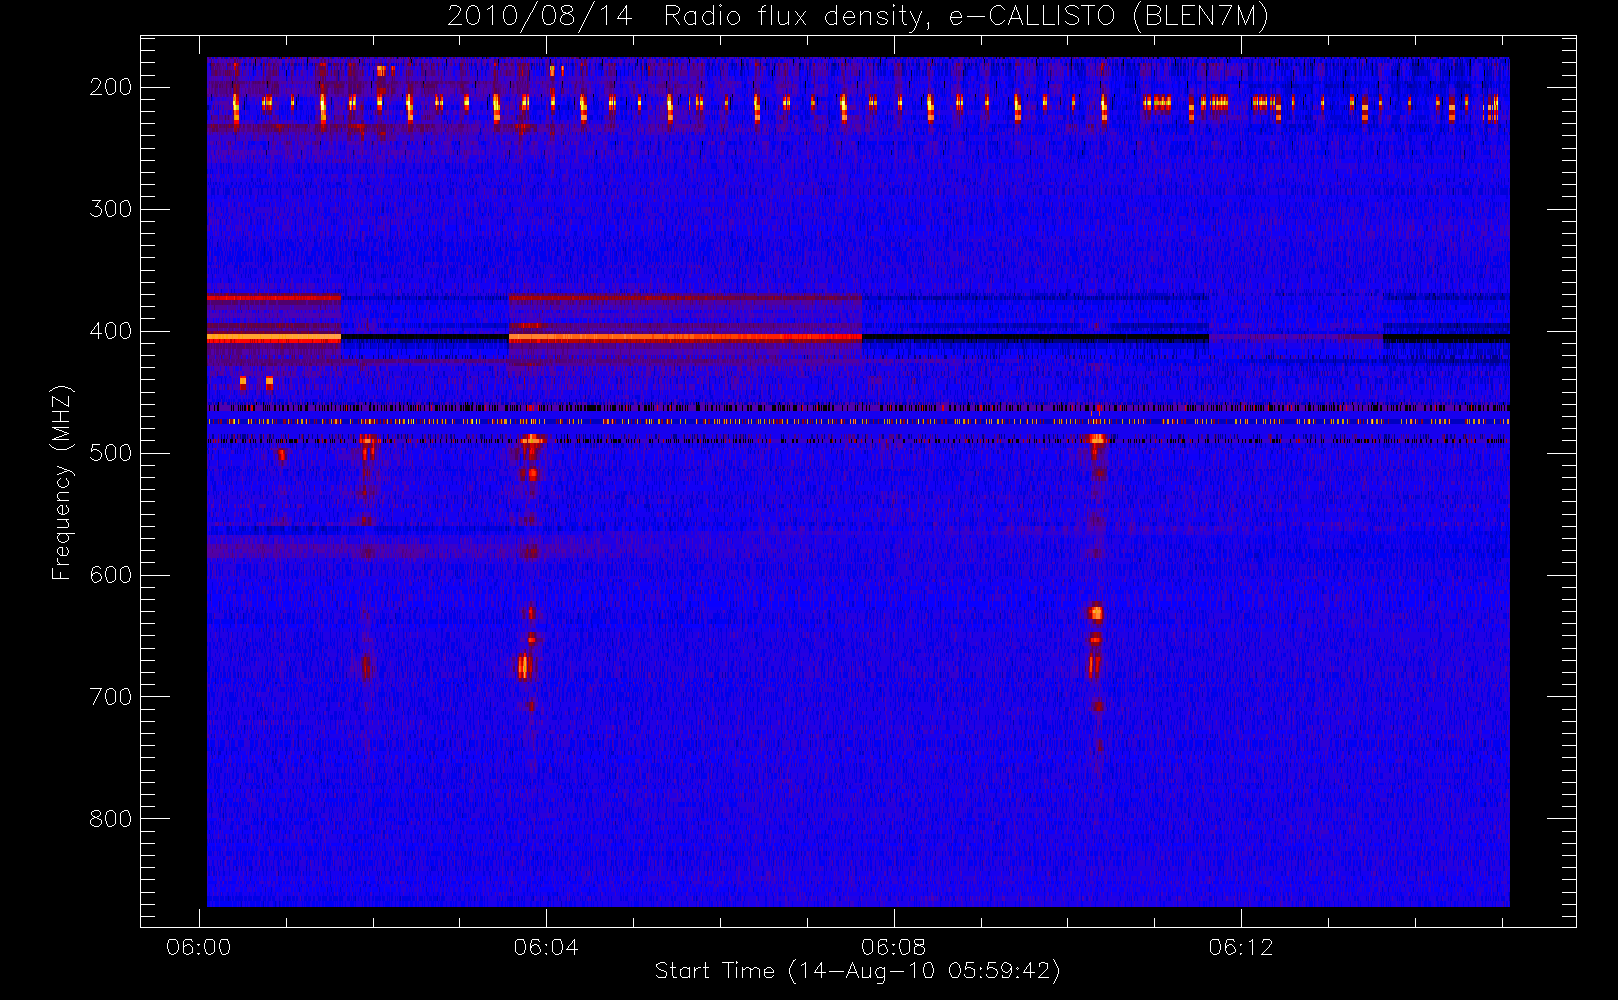Click the 06:00 time tick label
1618x1000 pixels.
click(199, 947)
